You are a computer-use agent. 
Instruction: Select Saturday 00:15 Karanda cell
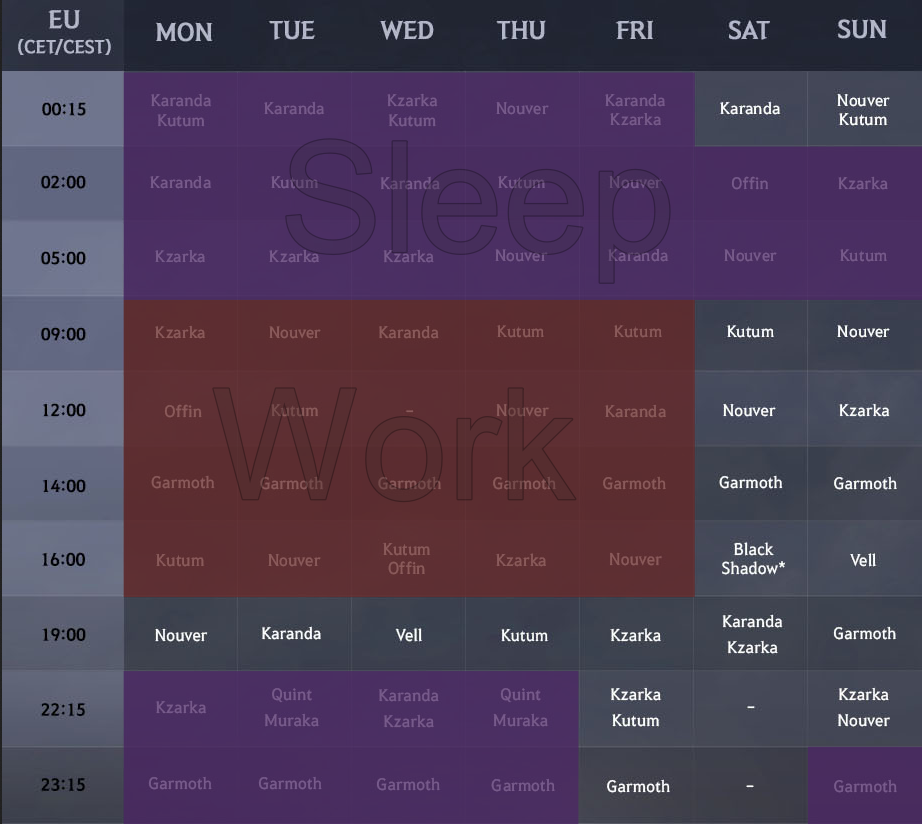pos(749,109)
